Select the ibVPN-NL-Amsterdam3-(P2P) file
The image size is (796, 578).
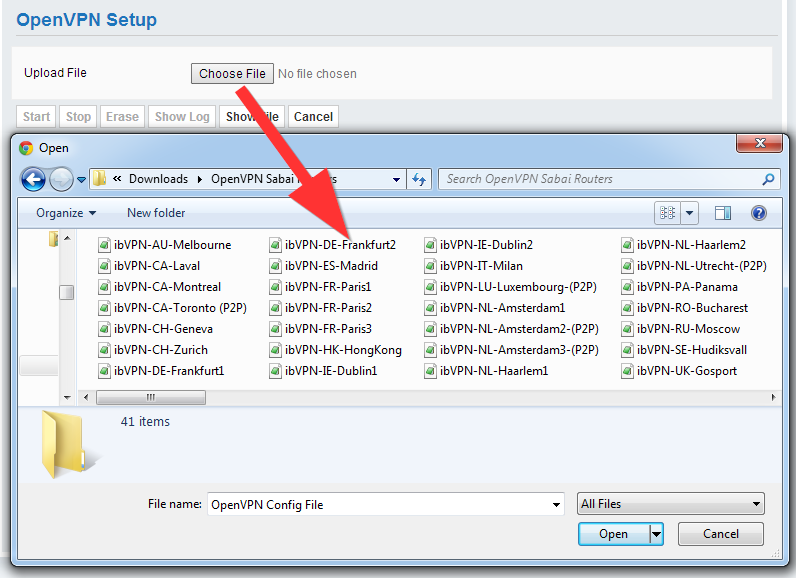512,350
